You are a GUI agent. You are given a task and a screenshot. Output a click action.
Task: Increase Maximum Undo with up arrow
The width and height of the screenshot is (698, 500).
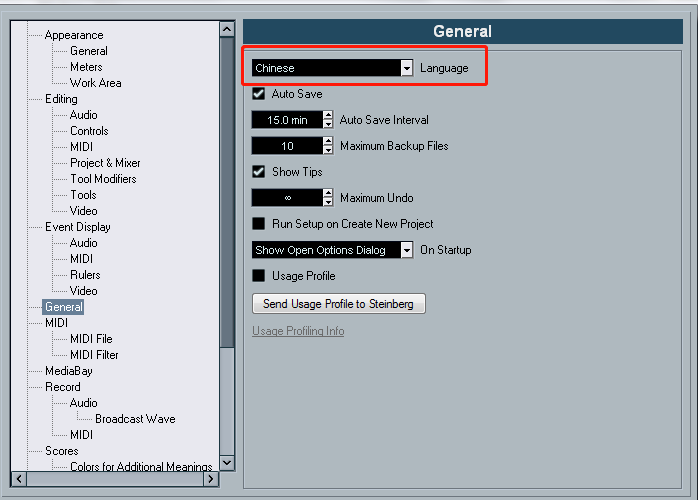point(328,193)
